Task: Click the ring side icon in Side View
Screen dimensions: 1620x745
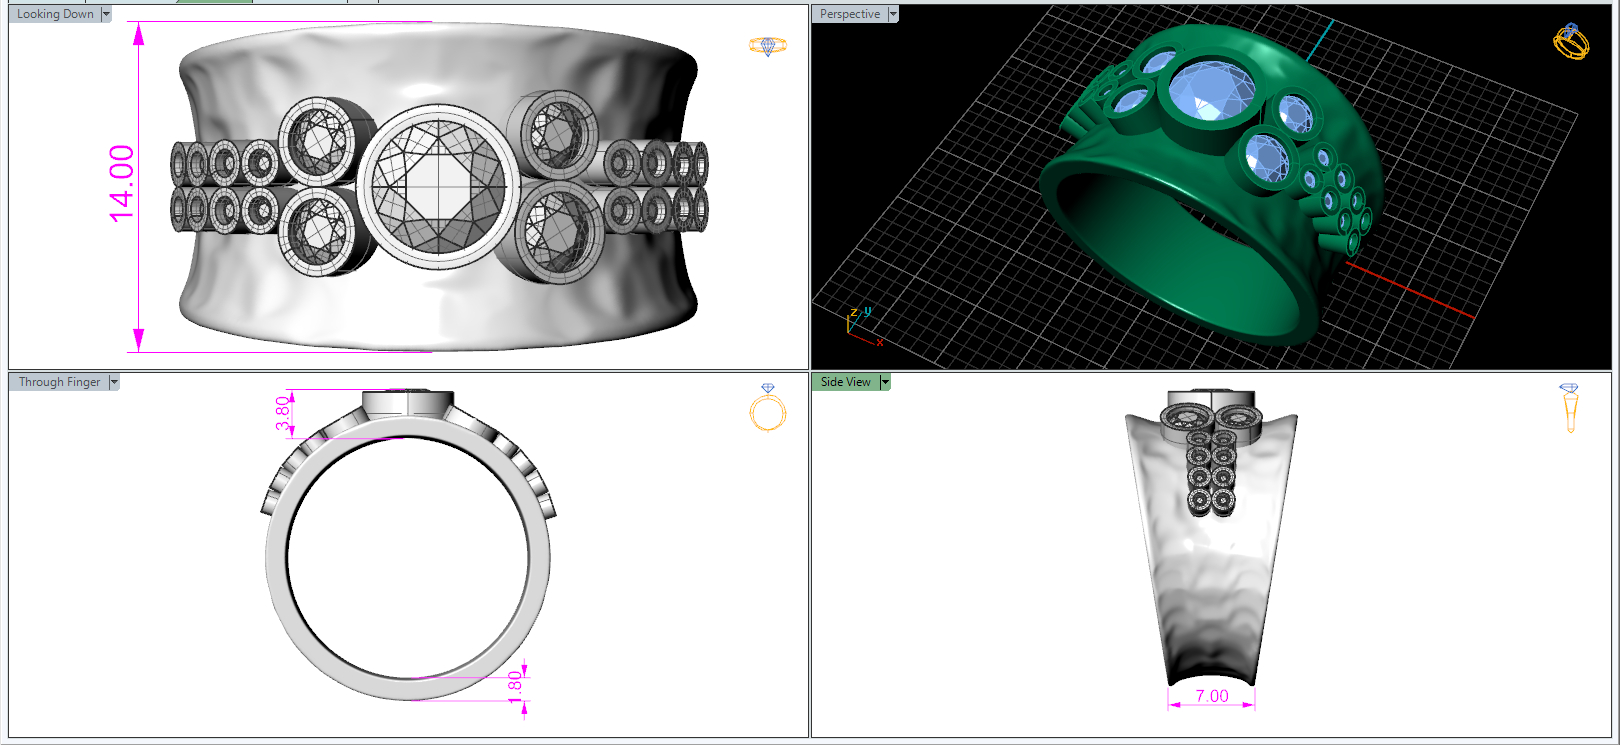Action: click(1569, 407)
